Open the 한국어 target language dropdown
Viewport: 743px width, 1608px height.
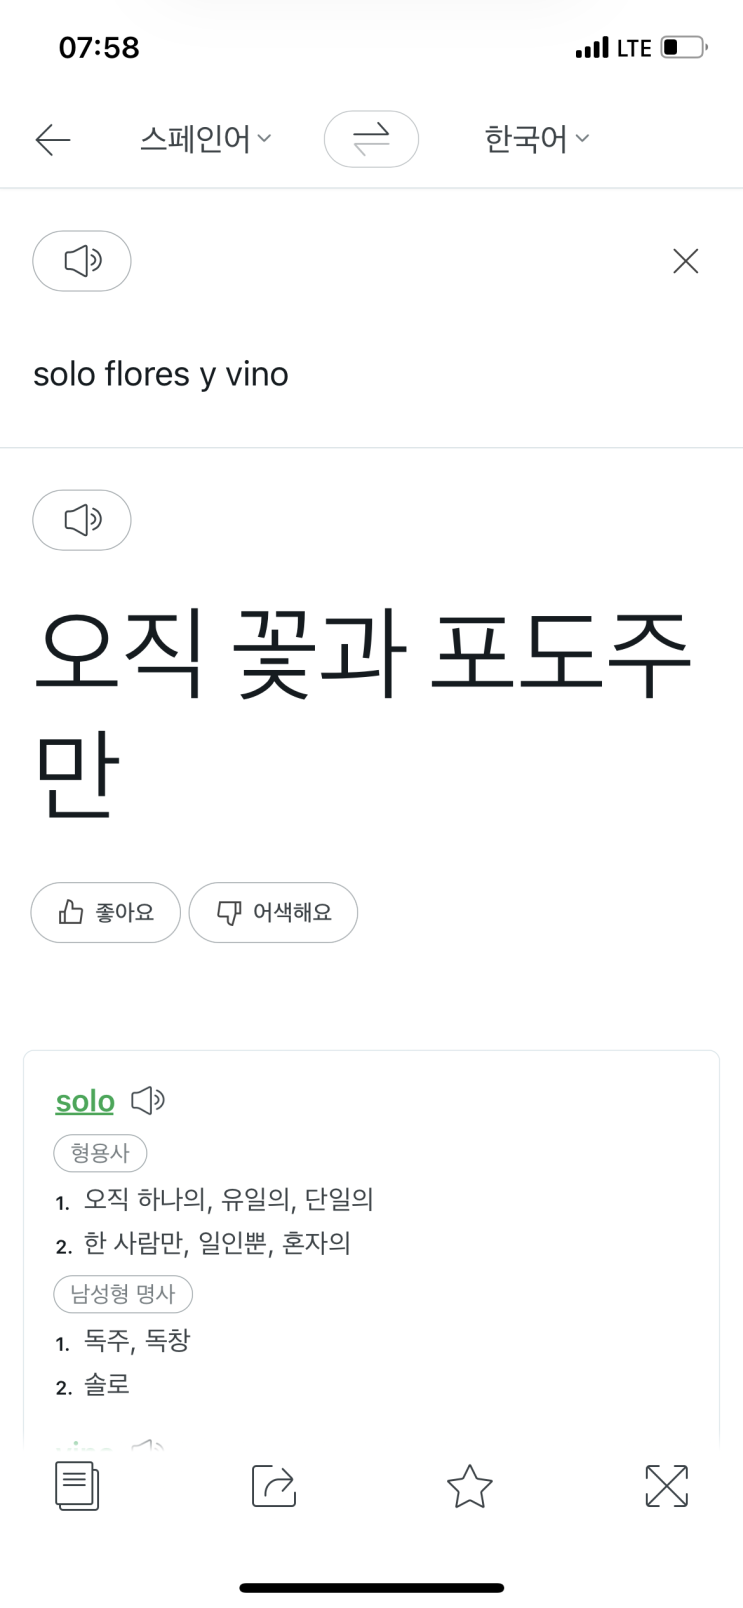(x=536, y=139)
